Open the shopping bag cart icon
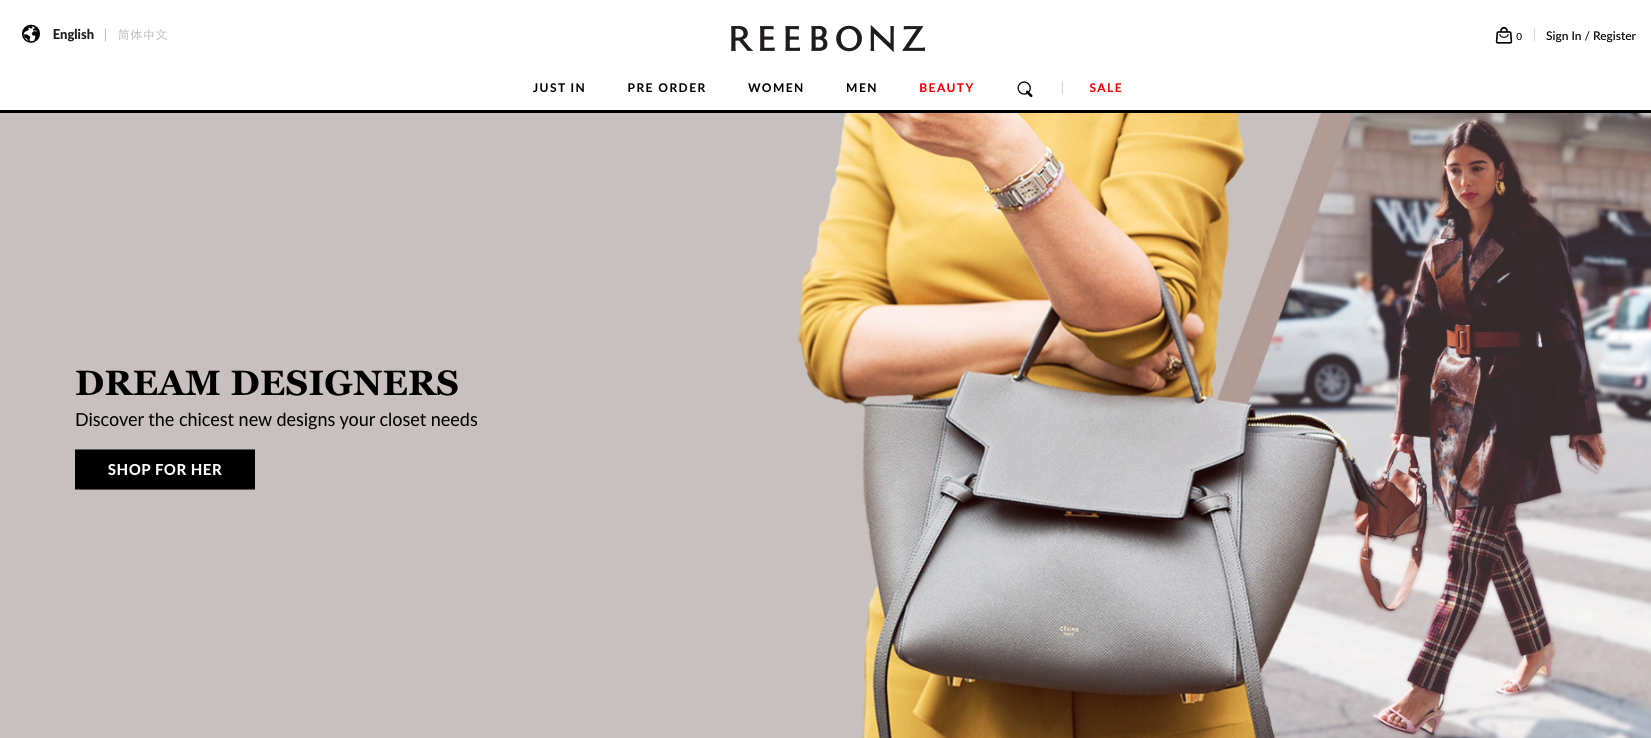Image resolution: width=1651 pixels, height=738 pixels. (x=1503, y=36)
